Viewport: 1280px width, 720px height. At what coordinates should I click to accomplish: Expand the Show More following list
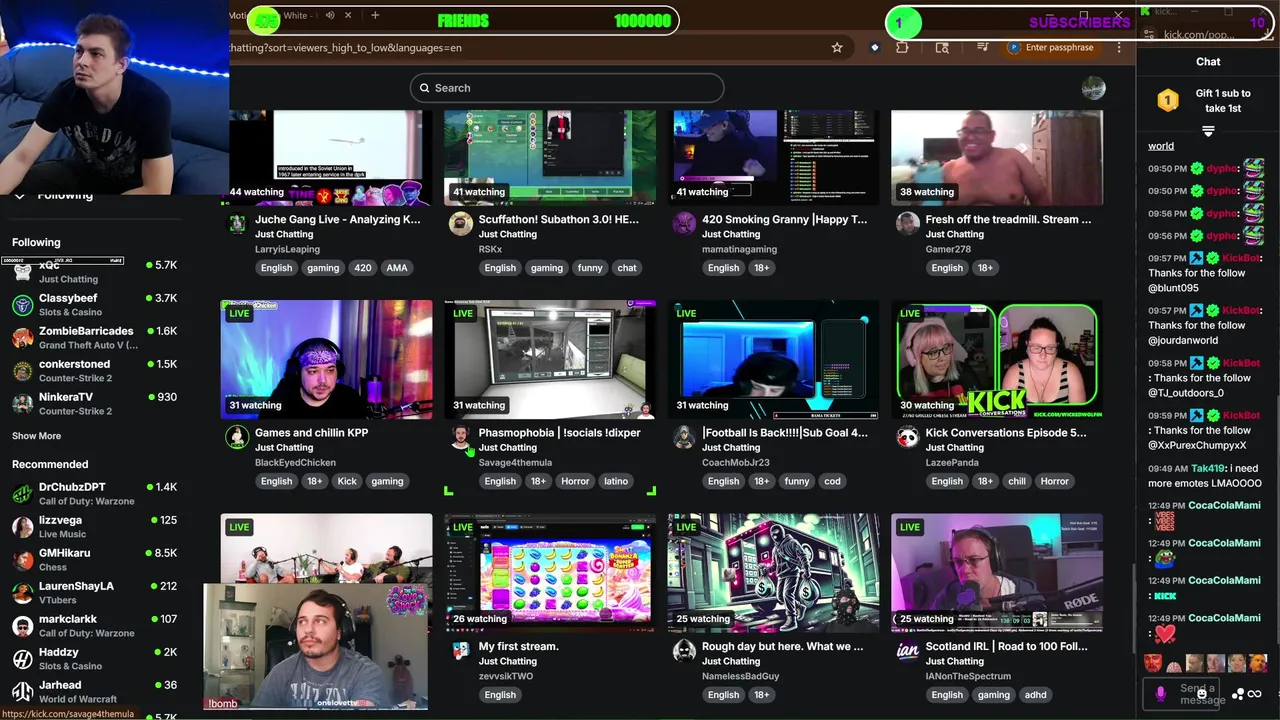[36, 436]
